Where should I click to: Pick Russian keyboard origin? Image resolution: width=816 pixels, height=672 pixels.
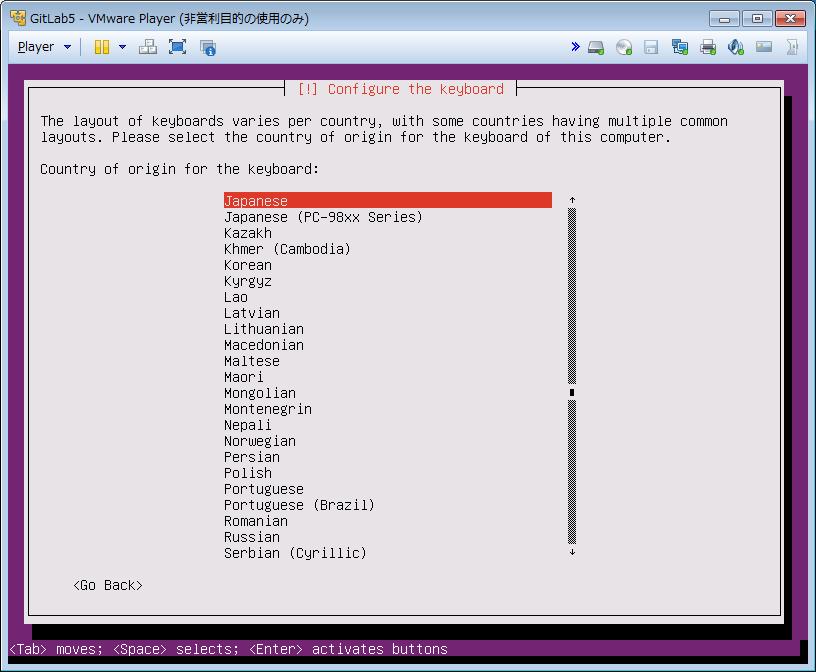click(x=252, y=537)
